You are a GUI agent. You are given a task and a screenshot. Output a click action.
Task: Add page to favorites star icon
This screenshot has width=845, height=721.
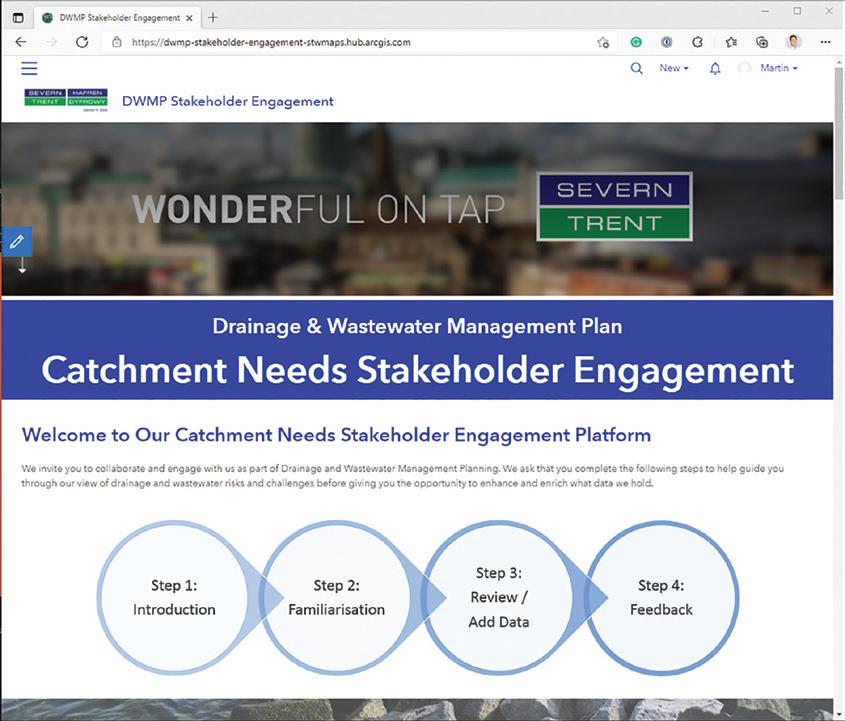pos(603,42)
